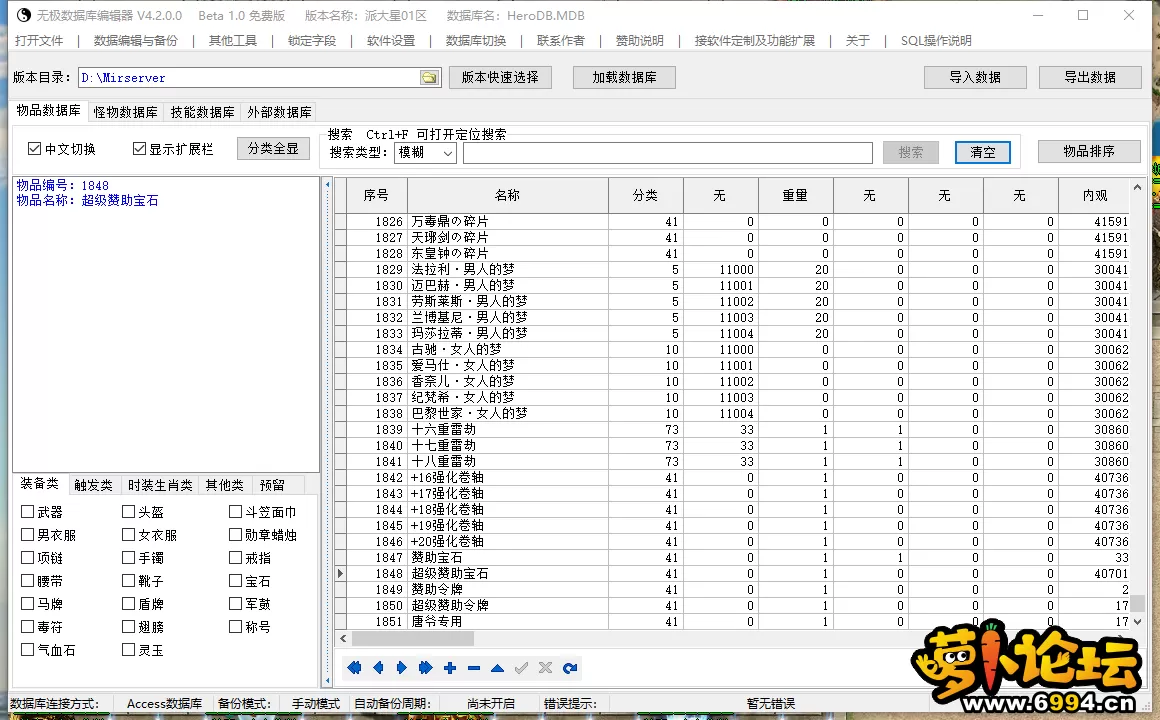Select row 古驰·女人的梦
Viewport: 1160px width, 720px height.
[x=732, y=349]
